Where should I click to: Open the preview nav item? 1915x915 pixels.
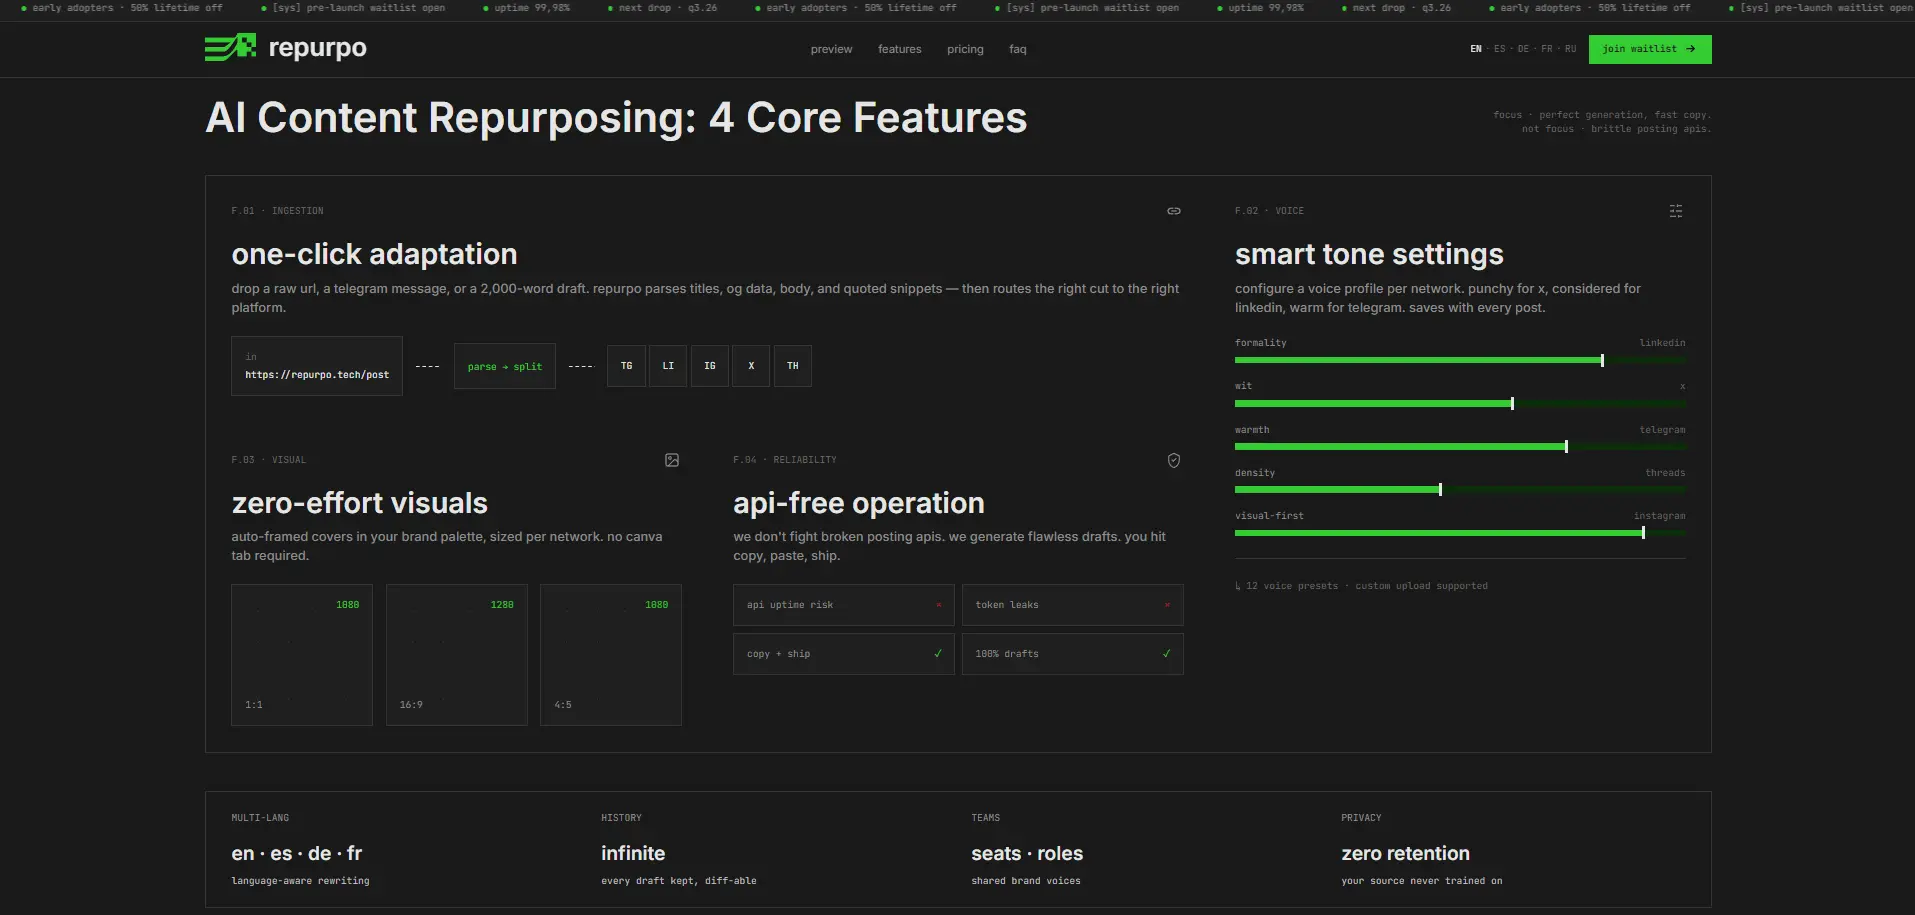832,49
